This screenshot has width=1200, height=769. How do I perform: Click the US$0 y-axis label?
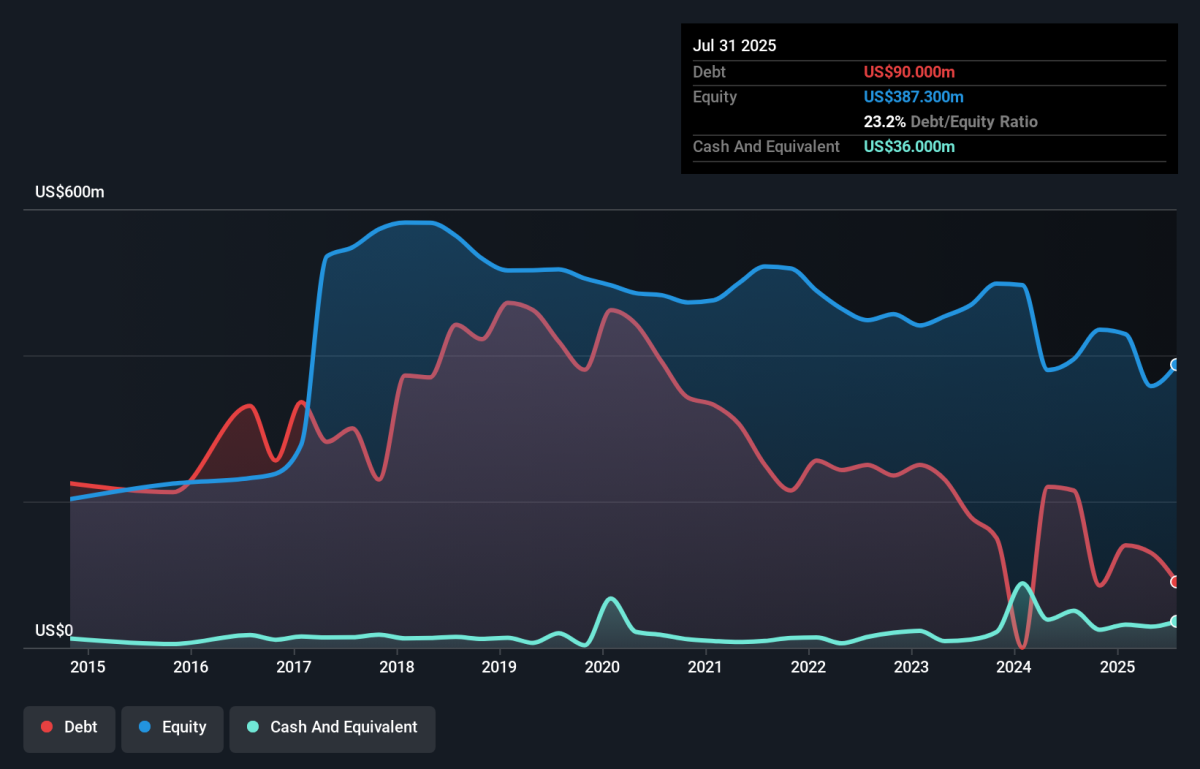tap(54, 630)
